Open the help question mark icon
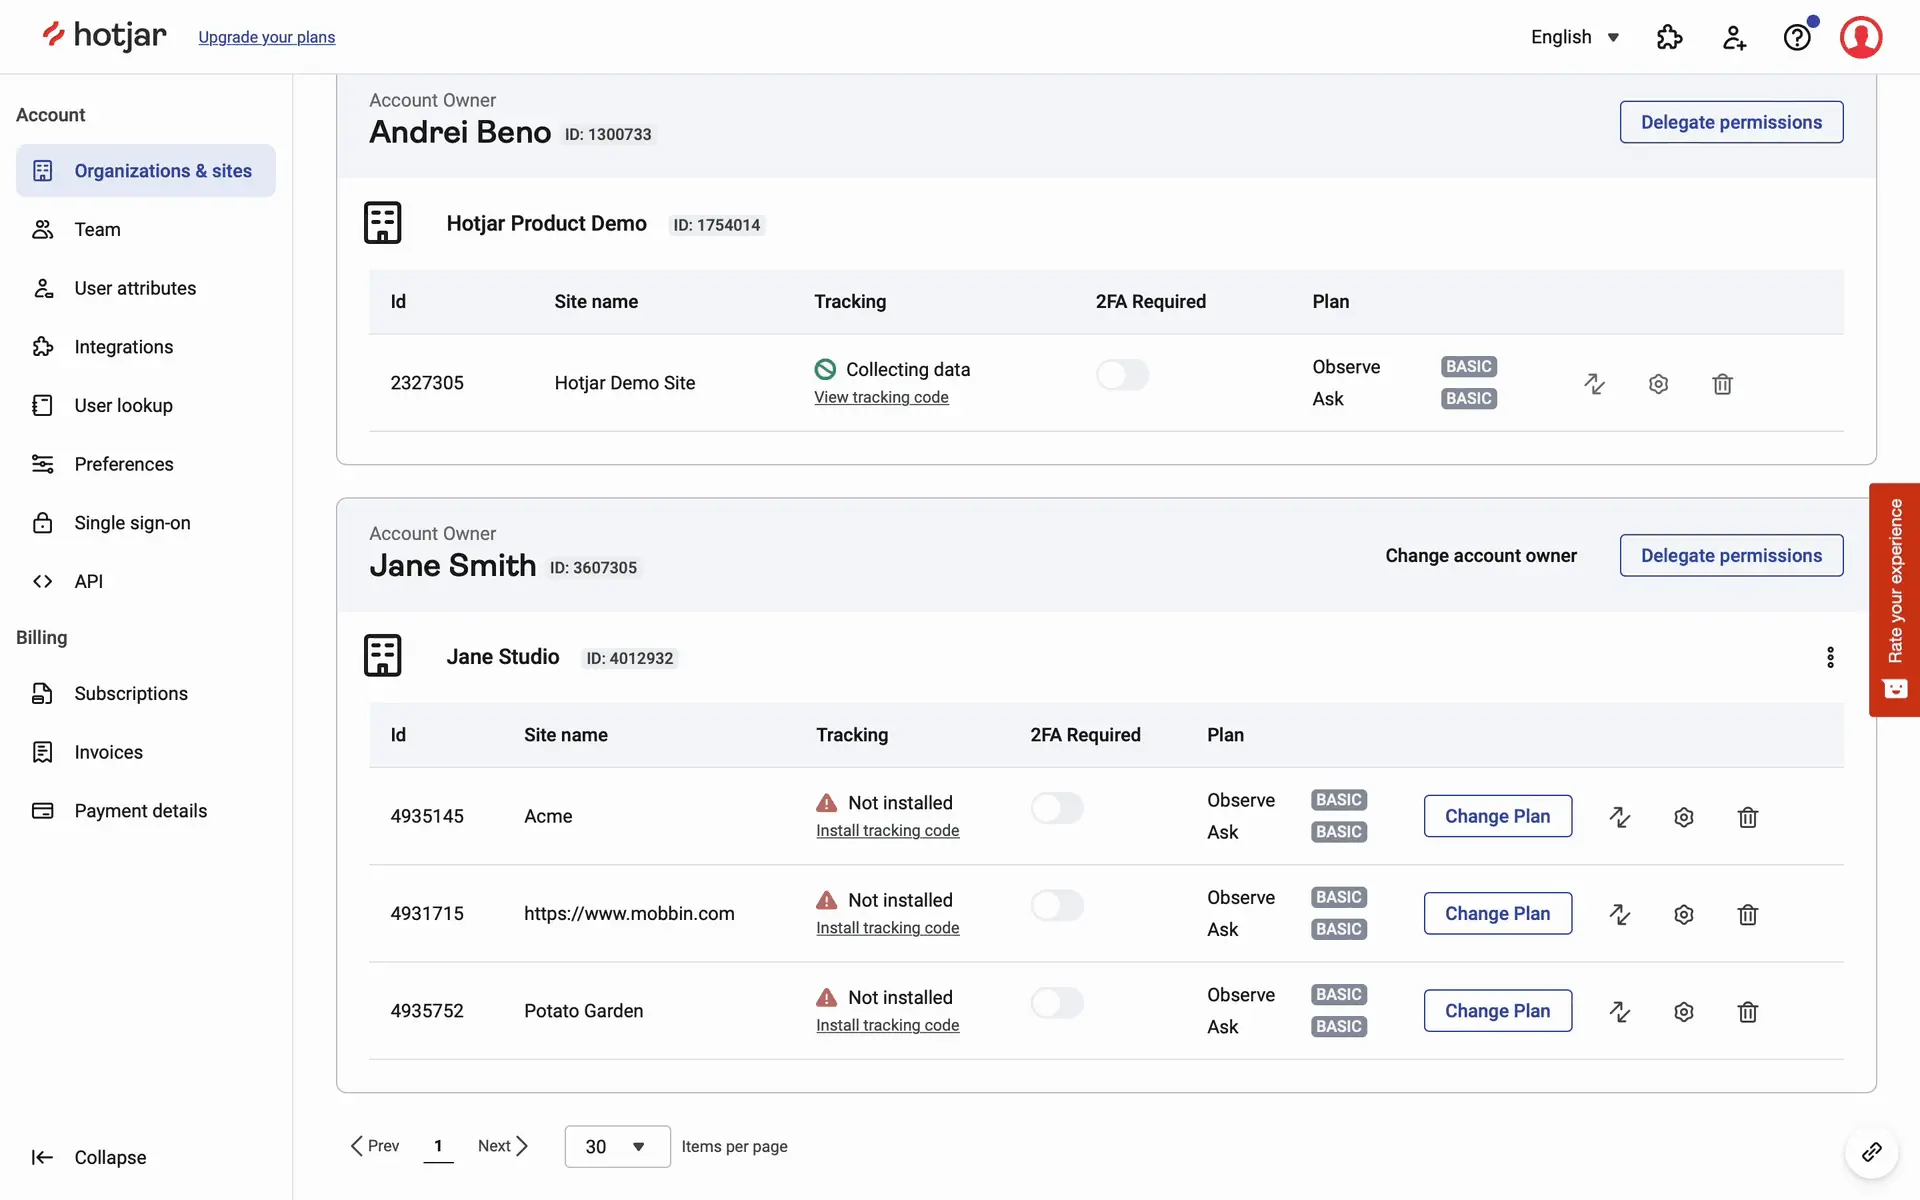This screenshot has height=1200, width=1920. [1797, 37]
